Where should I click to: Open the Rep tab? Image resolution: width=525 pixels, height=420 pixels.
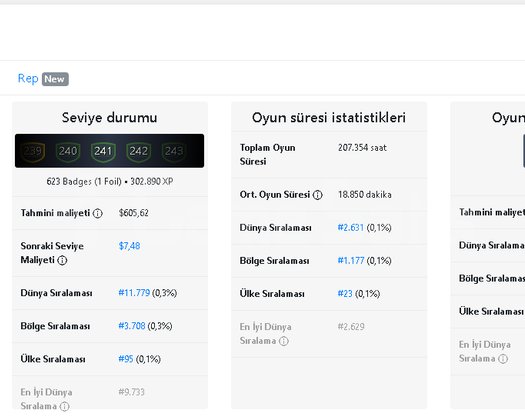tap(28, 79)
